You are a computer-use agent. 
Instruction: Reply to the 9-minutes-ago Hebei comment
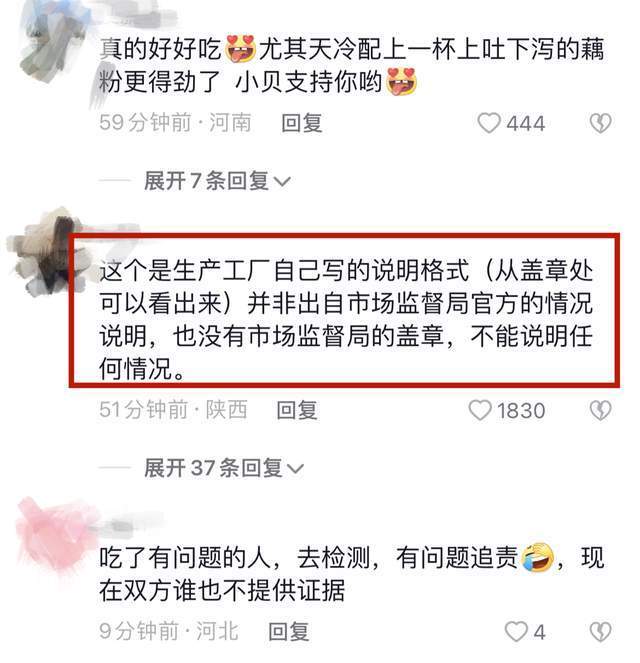tap(289, 632)
